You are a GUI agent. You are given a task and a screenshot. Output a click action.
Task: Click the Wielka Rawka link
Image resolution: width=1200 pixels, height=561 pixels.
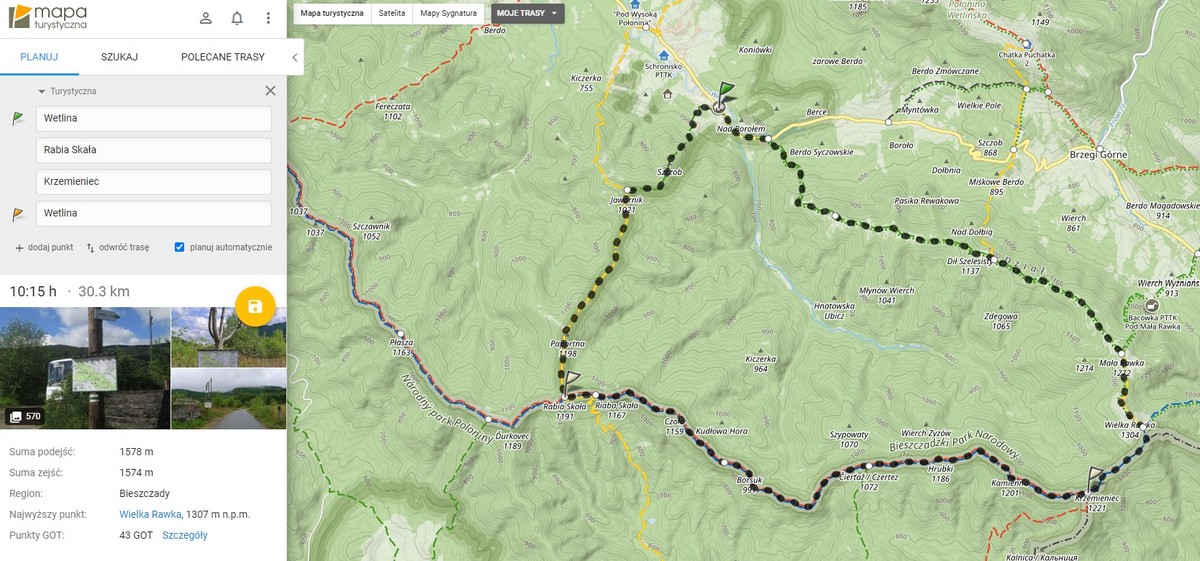(150, 515)
